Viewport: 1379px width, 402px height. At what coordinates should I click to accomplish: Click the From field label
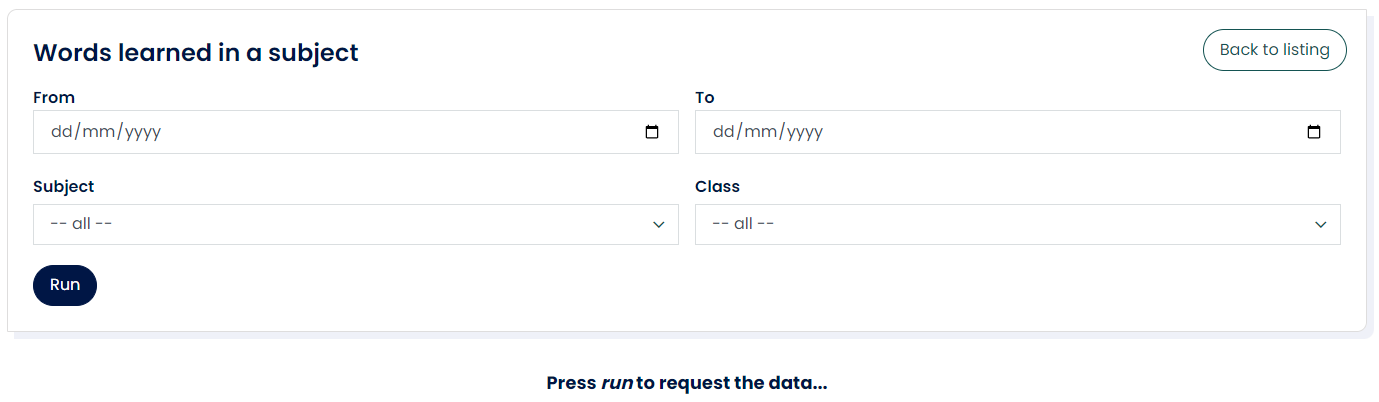click(54, 98)
